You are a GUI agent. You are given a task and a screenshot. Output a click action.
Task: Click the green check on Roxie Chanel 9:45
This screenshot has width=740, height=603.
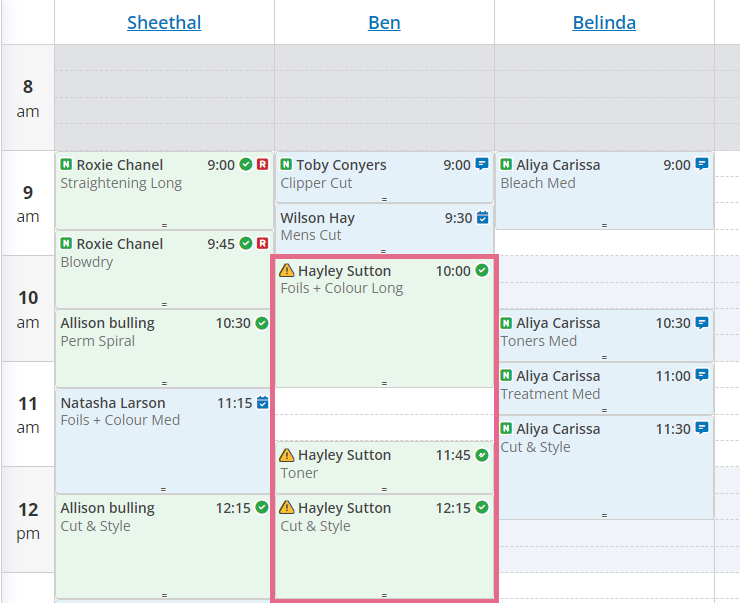(x=246, y=243)
